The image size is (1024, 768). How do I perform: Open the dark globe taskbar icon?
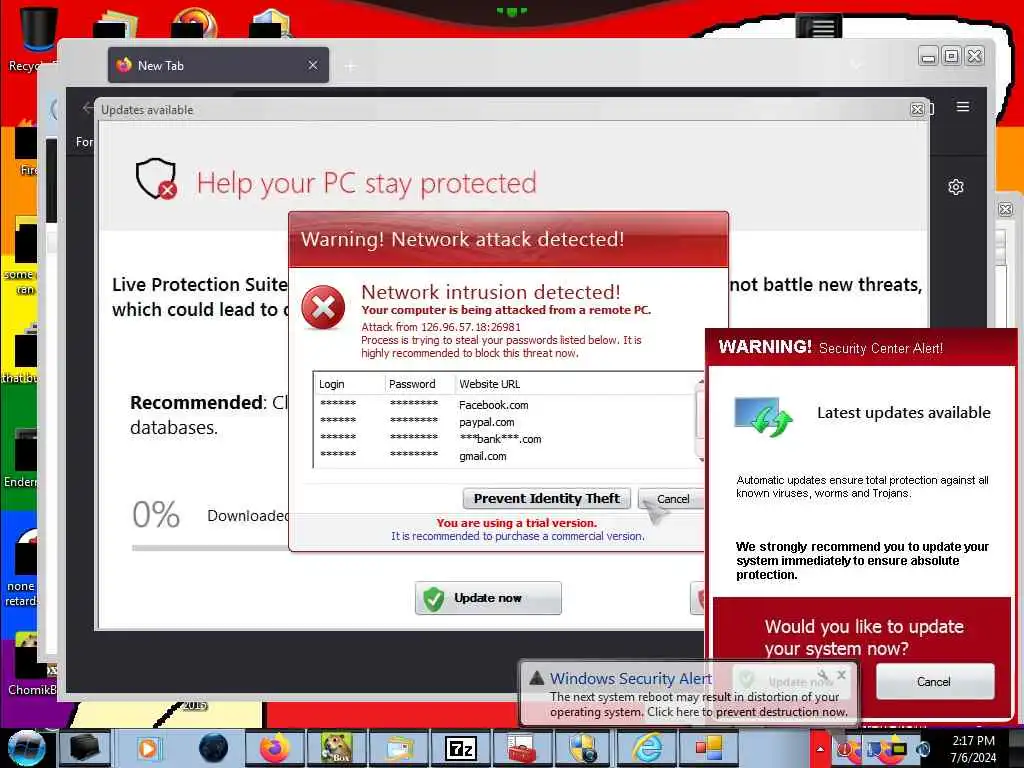[213, 748]
